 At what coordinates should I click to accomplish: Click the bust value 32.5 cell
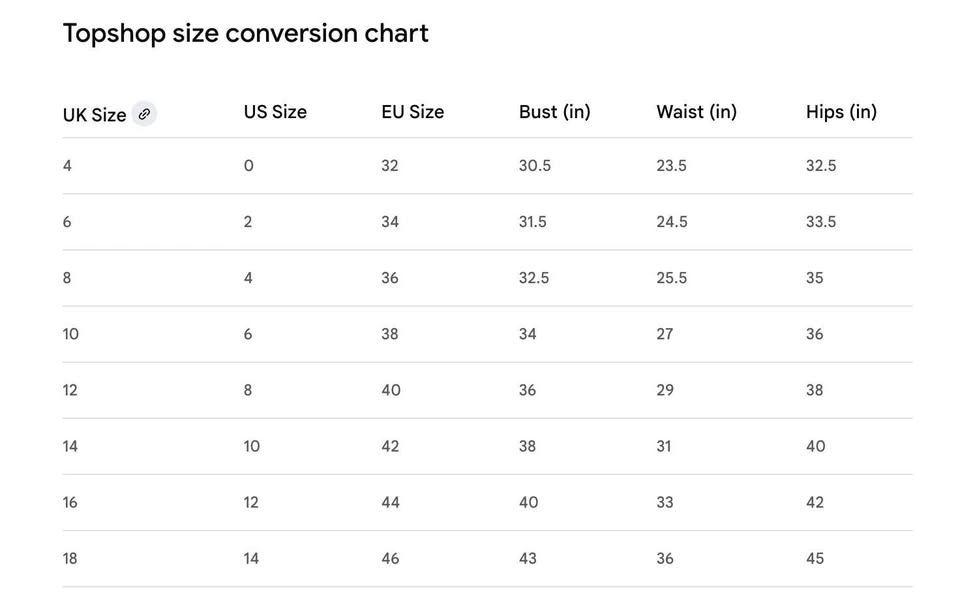pyautogui.click(x=534, y=278)
